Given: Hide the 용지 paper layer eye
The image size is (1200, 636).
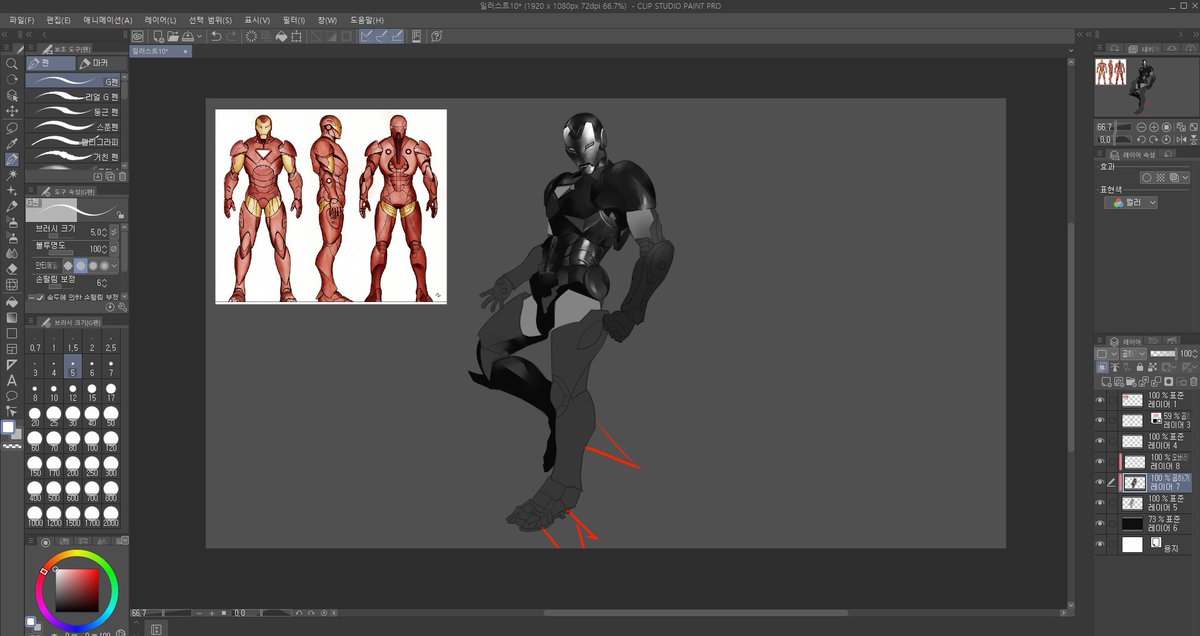Looking at the screenshot, I should point(1100,545).
